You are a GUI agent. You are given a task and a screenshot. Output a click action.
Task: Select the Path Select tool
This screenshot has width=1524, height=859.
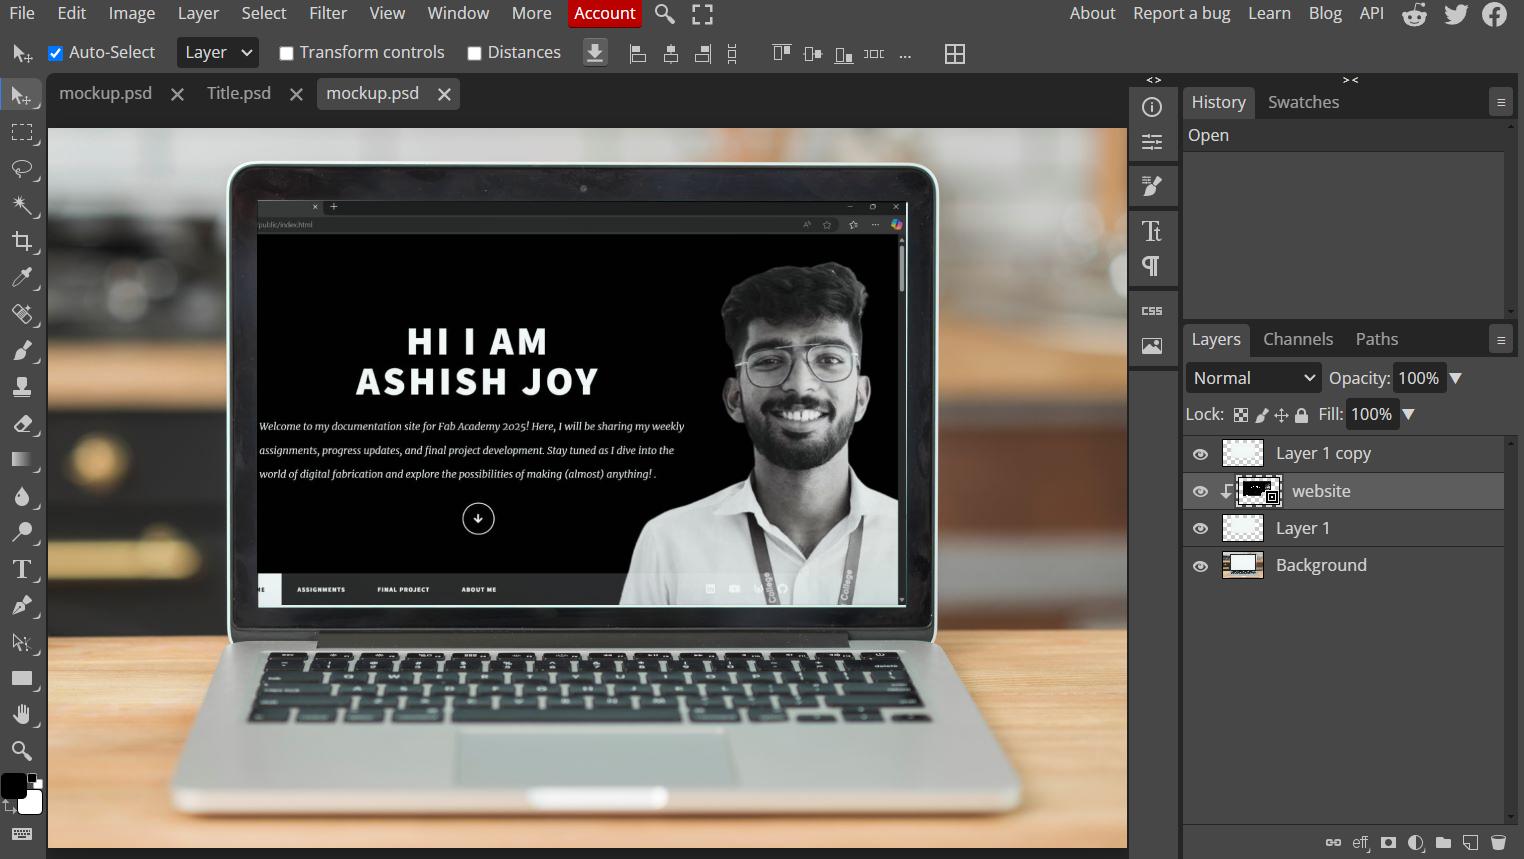coord(21,641)
